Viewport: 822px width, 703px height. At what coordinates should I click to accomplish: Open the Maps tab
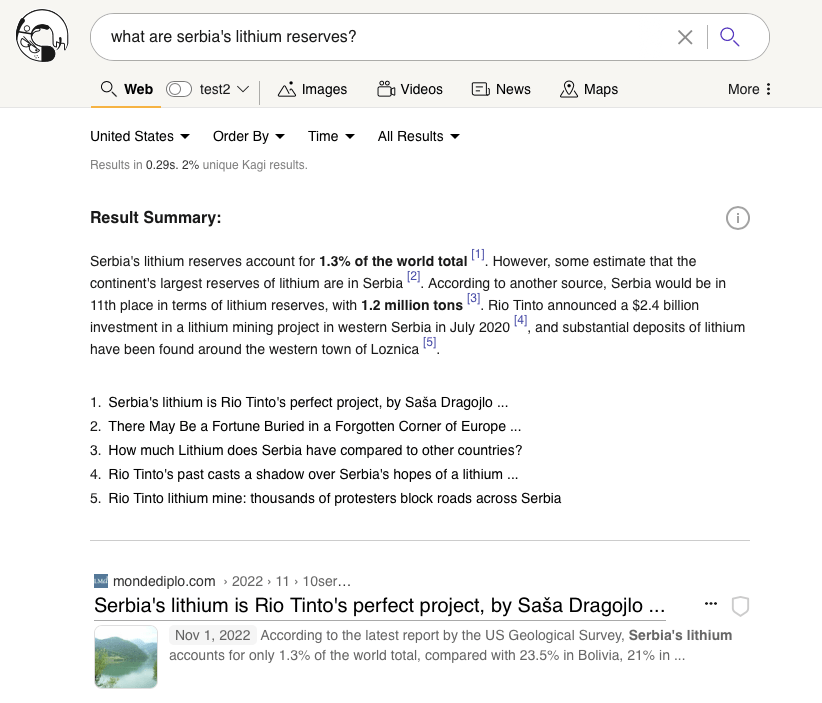[589, 89]
